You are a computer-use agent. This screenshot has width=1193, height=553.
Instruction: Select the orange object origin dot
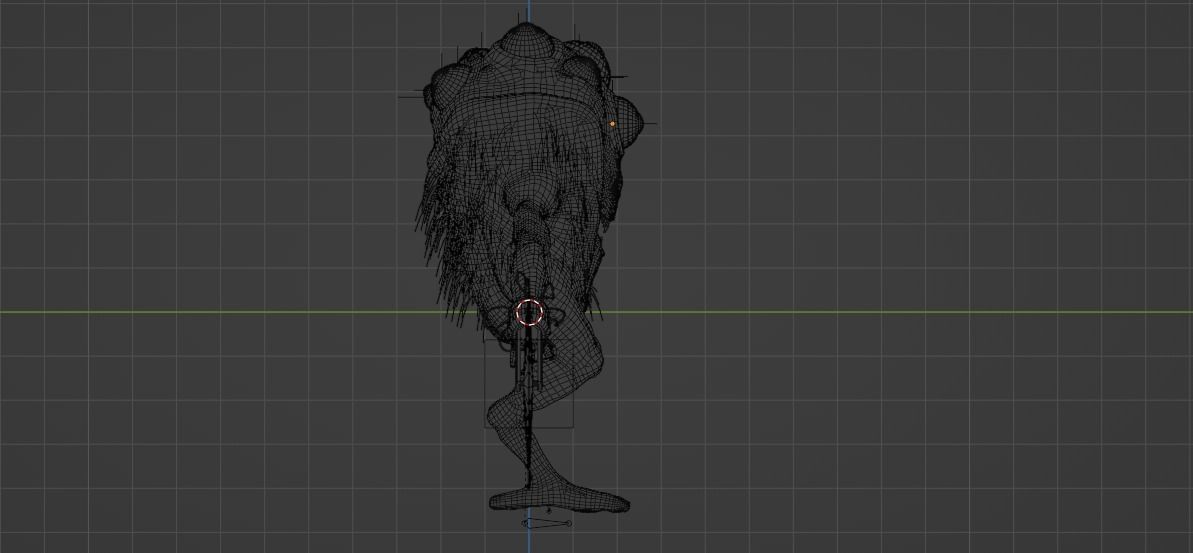pos(612,123)
